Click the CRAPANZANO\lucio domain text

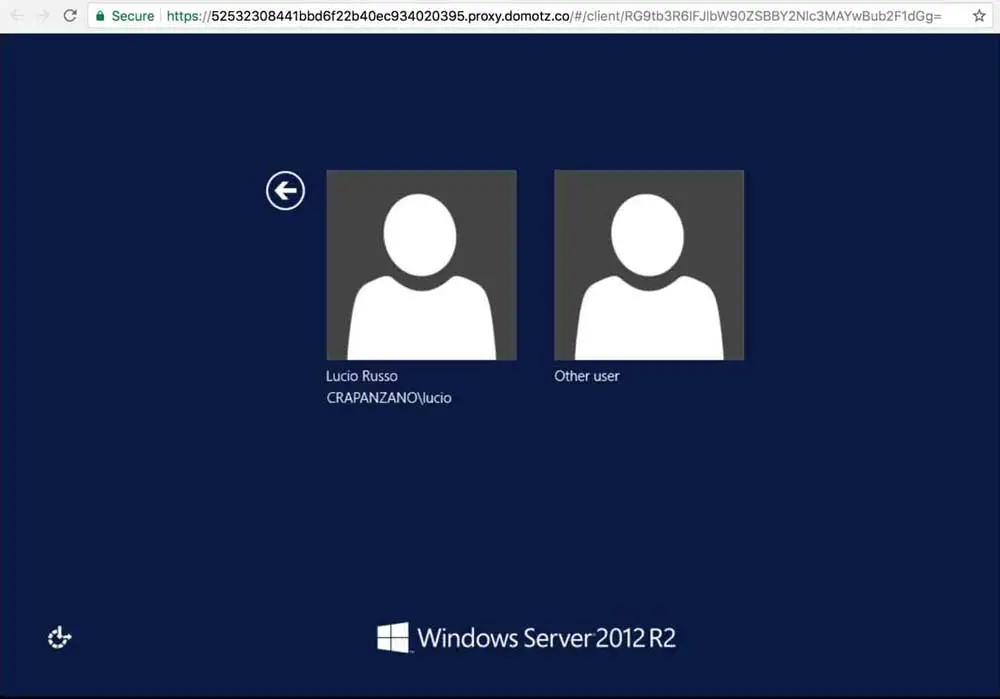(x=388, y=397)
